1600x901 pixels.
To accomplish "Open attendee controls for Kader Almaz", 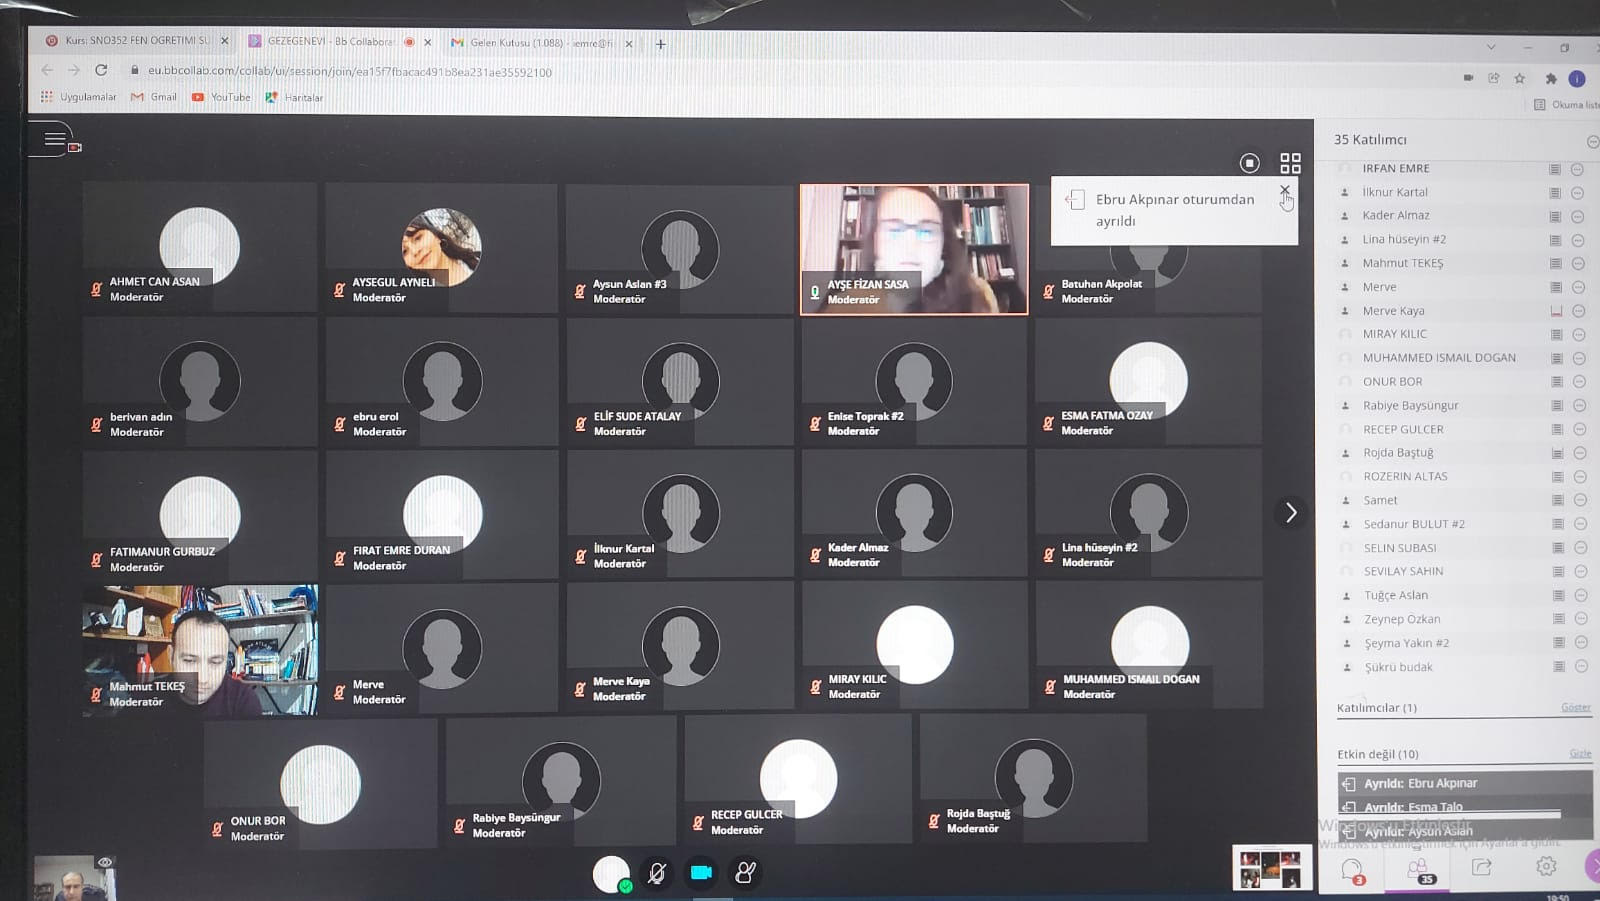I will (1577, 216).
